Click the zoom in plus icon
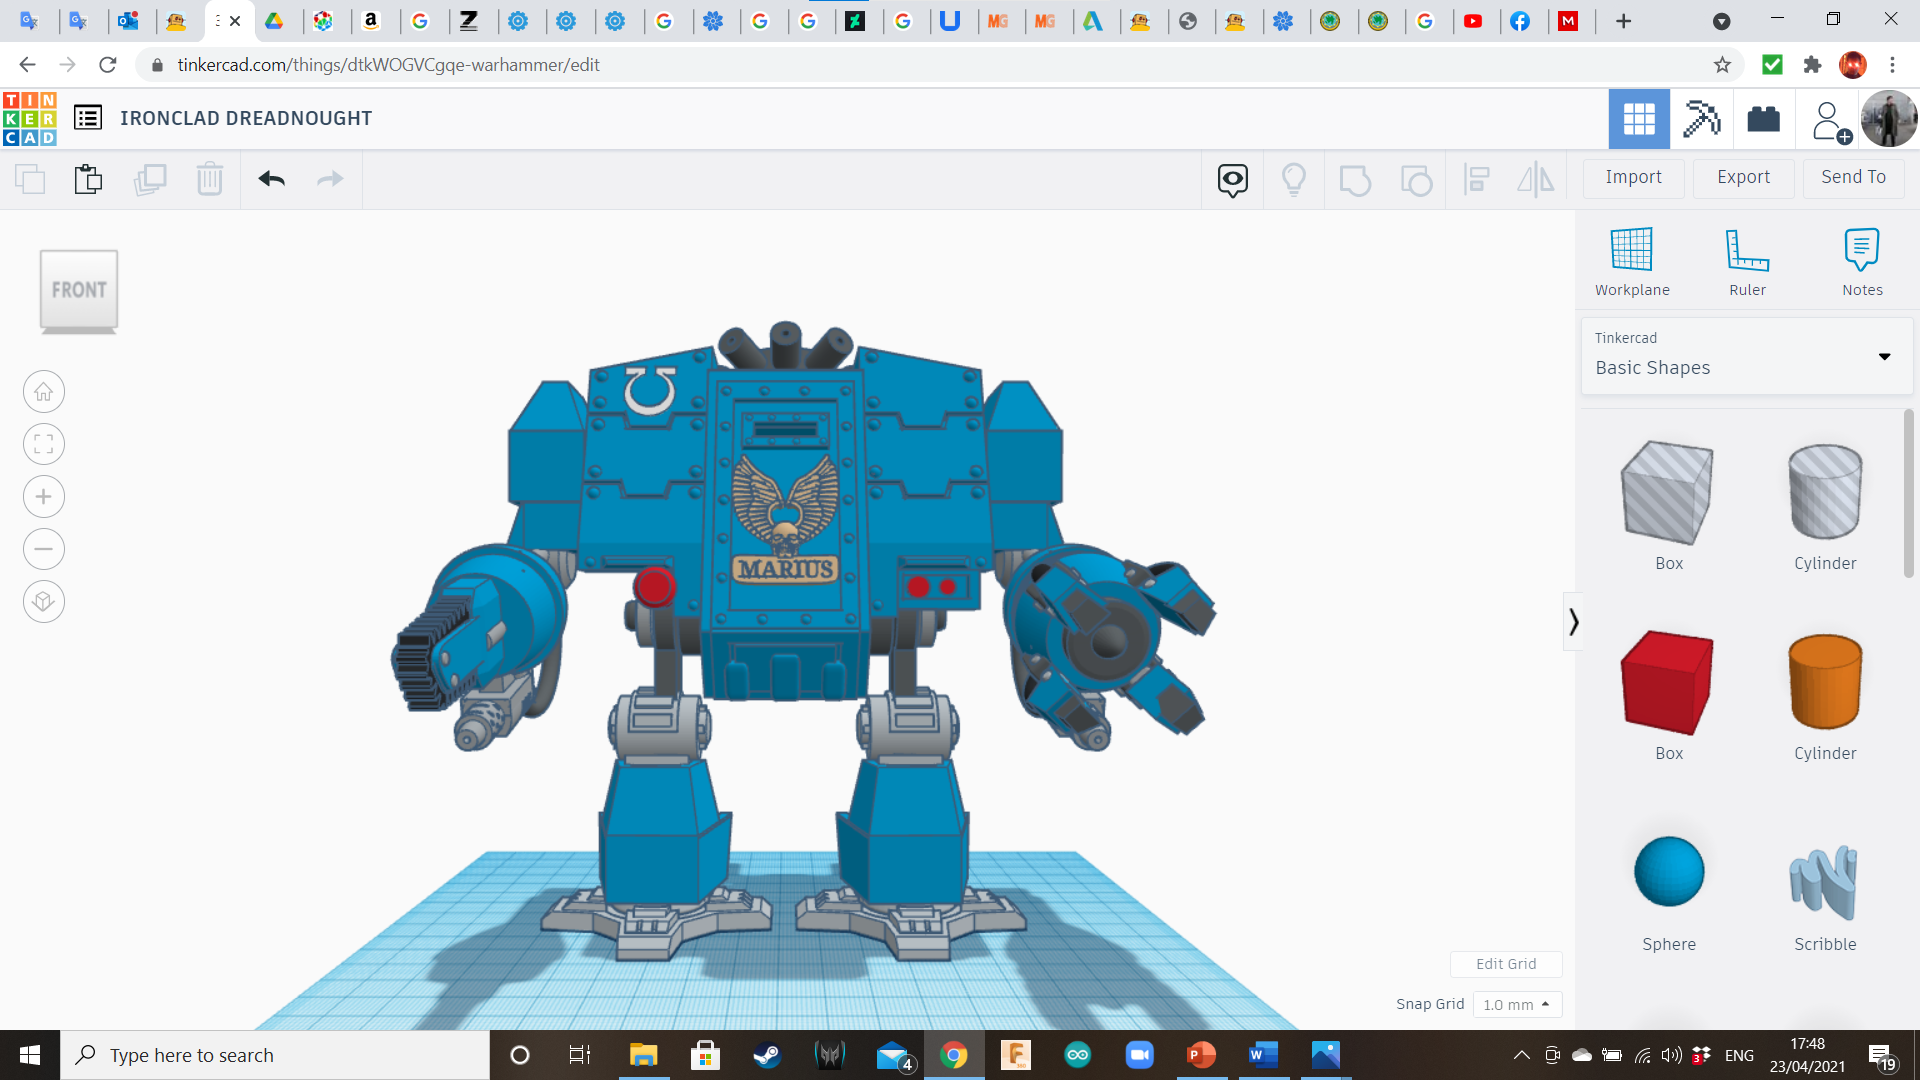The width and height of the screenshot is (1920, 1080). coord(44,497)
